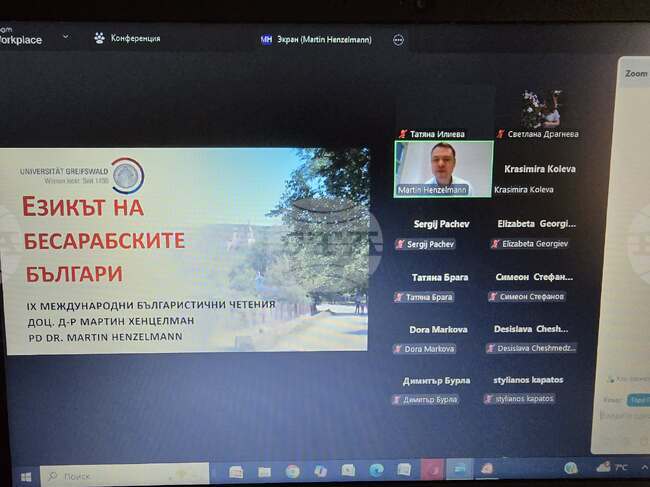Click the Конференция meeting icon

point(100,38)
